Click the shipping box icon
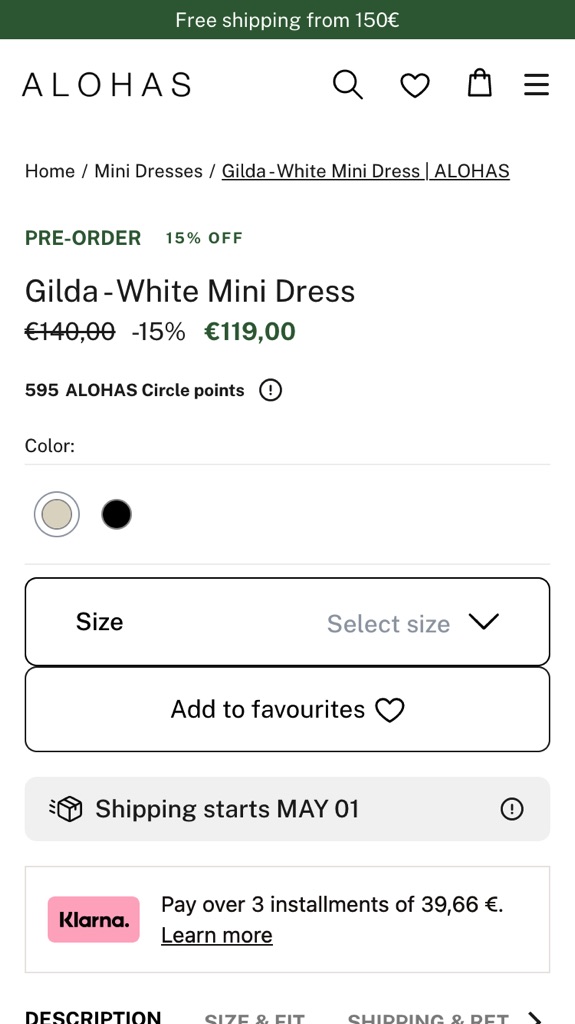This screenshot has height=1024, width=575. 67,809
